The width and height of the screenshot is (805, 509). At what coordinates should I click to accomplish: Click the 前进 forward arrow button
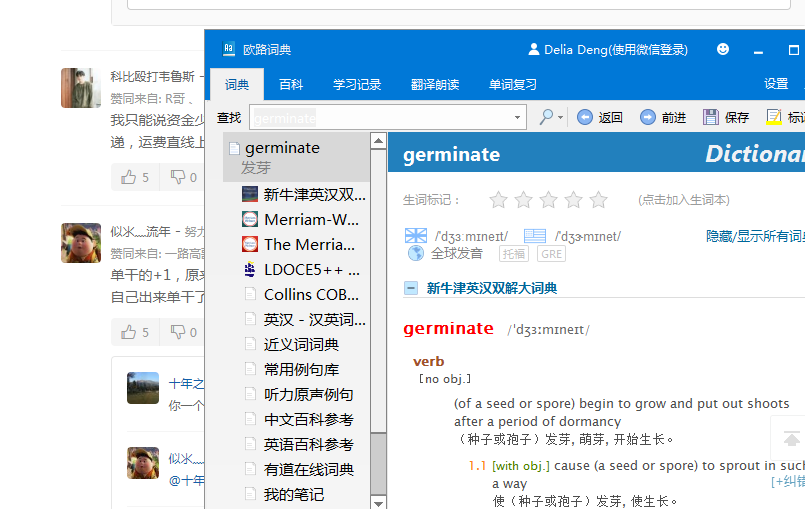pos(663,118)
